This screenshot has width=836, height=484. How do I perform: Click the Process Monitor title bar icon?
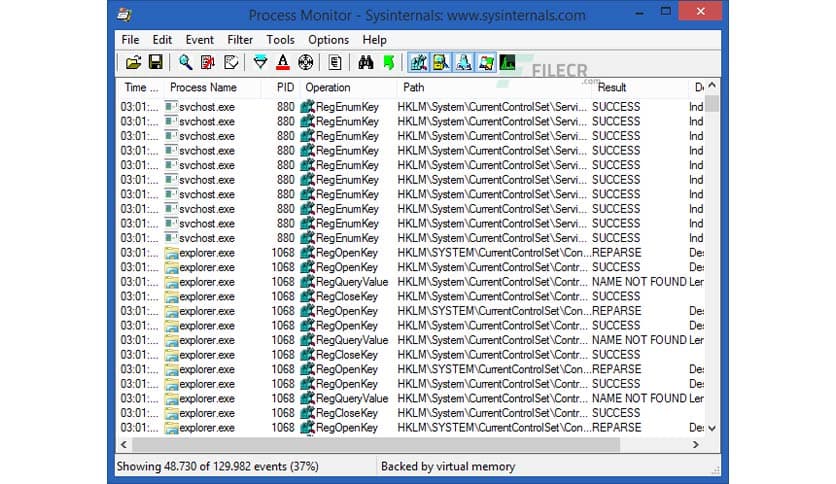pyautogui.click(x=124, y=14)
